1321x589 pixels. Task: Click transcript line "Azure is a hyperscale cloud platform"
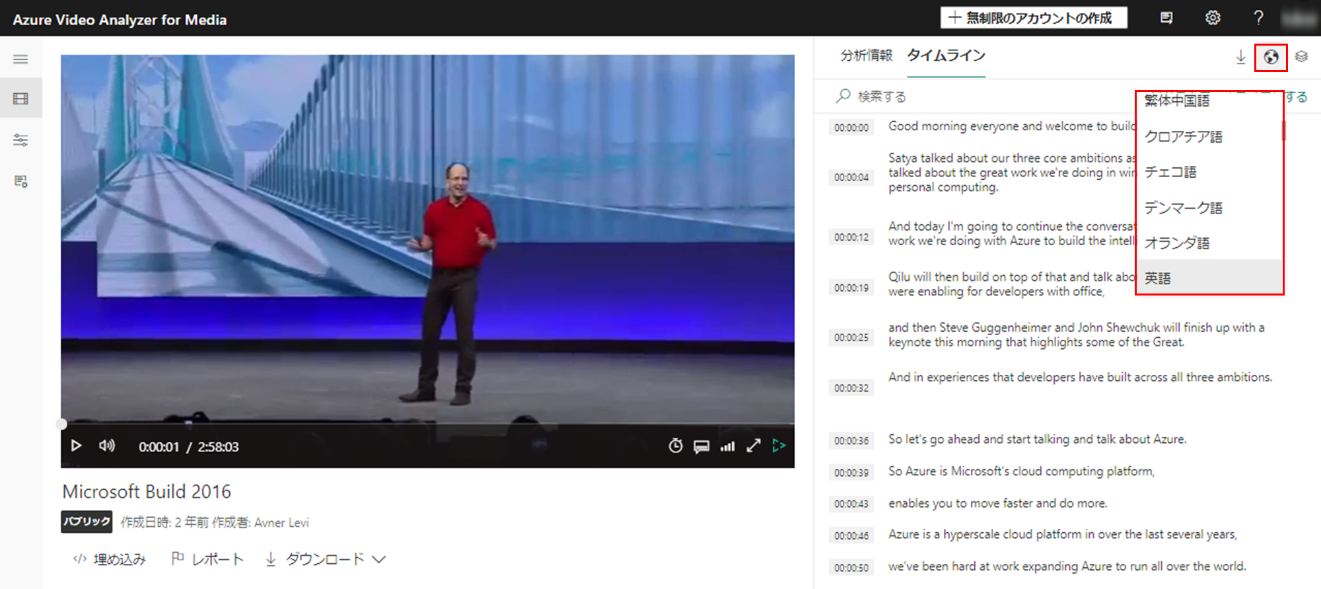point(1063,534)
